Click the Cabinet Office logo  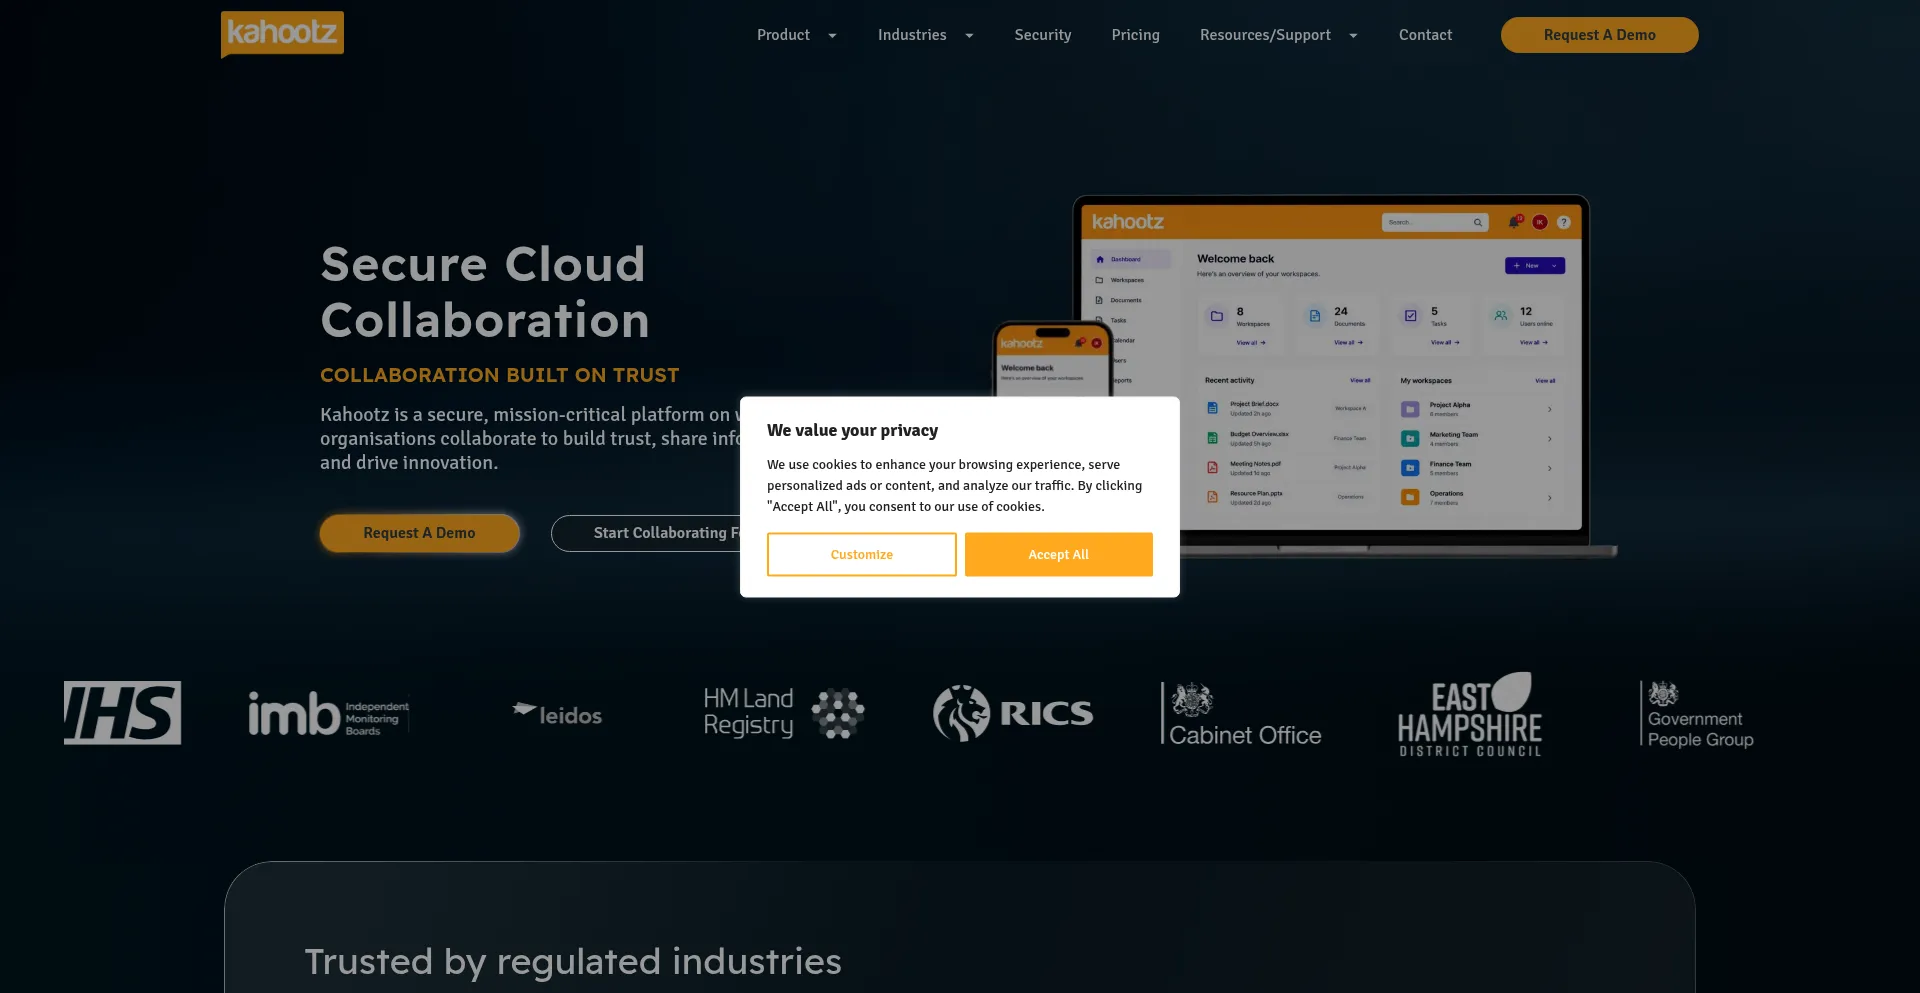coord(1241,714)
